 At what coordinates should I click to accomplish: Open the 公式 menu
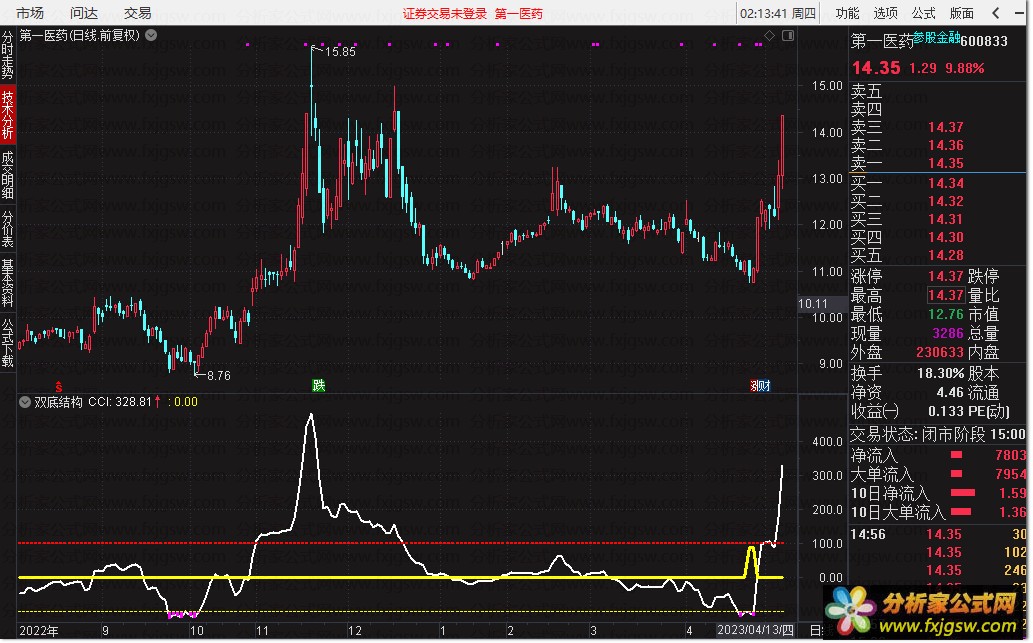point(923,13)
